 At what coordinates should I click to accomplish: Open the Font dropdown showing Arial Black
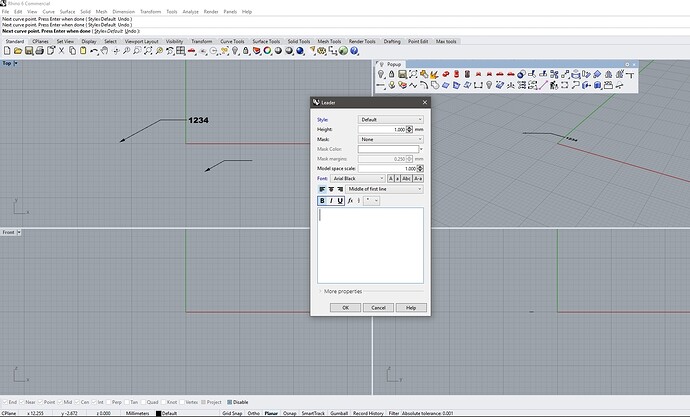(358, 179)
